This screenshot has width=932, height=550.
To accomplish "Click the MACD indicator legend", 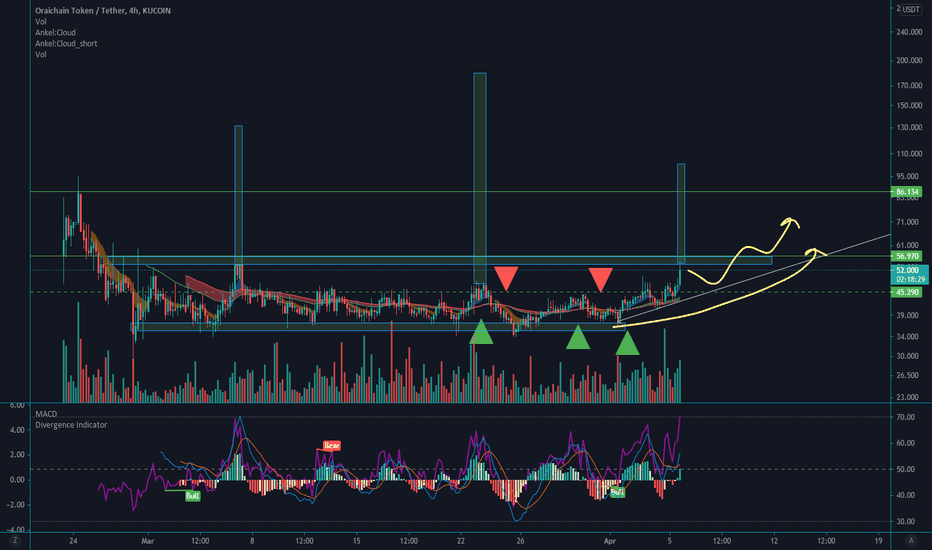I will coord(46,414).
